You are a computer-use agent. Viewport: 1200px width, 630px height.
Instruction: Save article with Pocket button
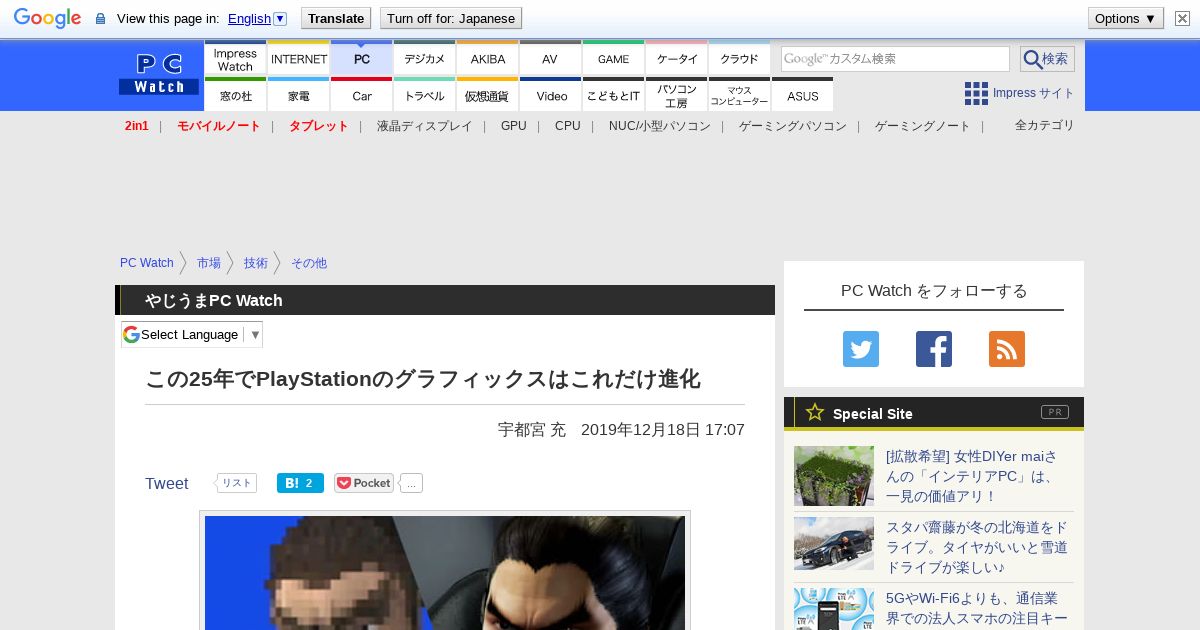pos(364,483)
